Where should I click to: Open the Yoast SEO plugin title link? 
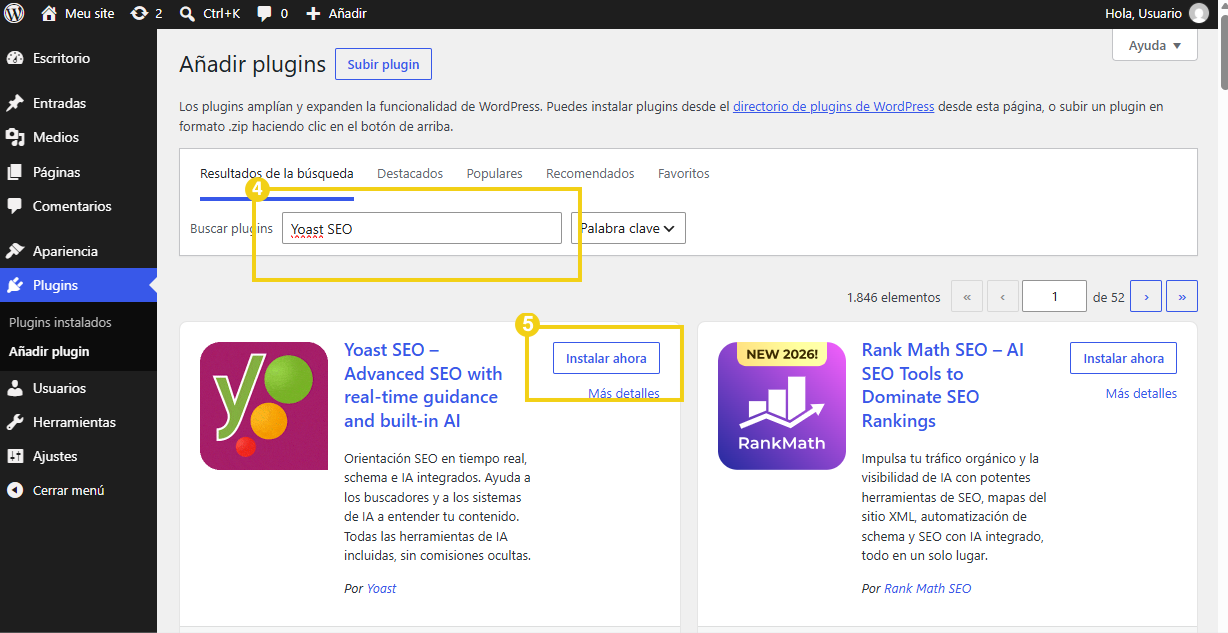423,385
